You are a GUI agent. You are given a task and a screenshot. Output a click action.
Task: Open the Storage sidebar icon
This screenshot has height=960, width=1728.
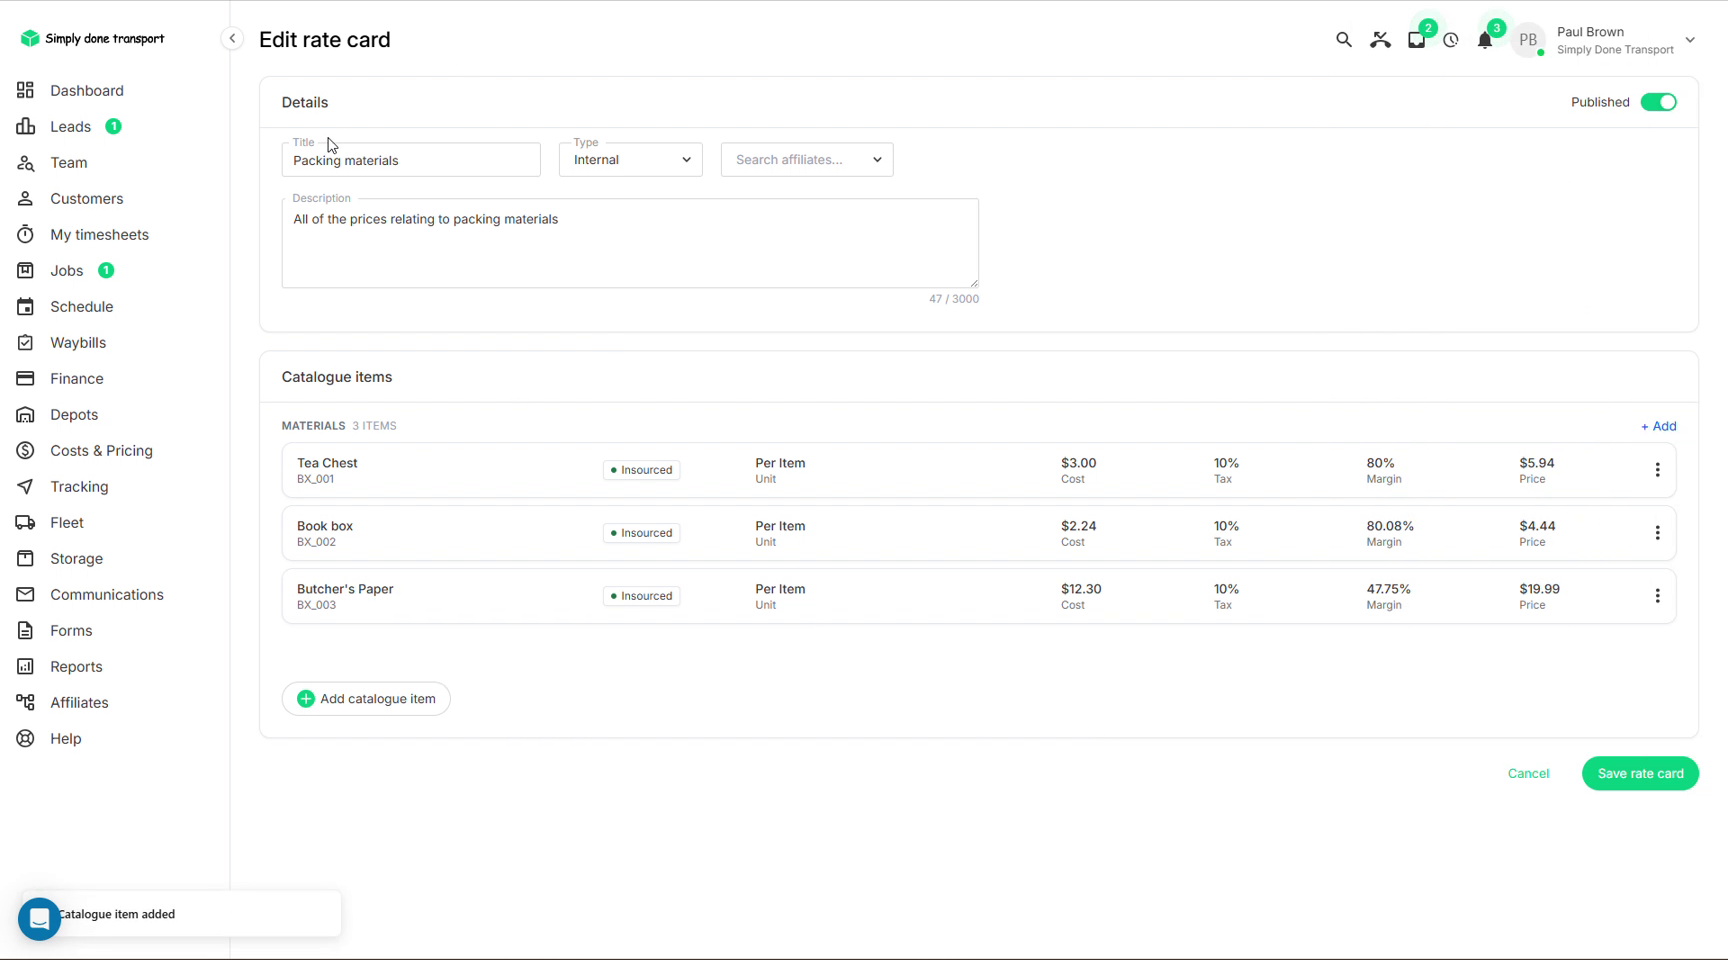[x=25, y=559]
